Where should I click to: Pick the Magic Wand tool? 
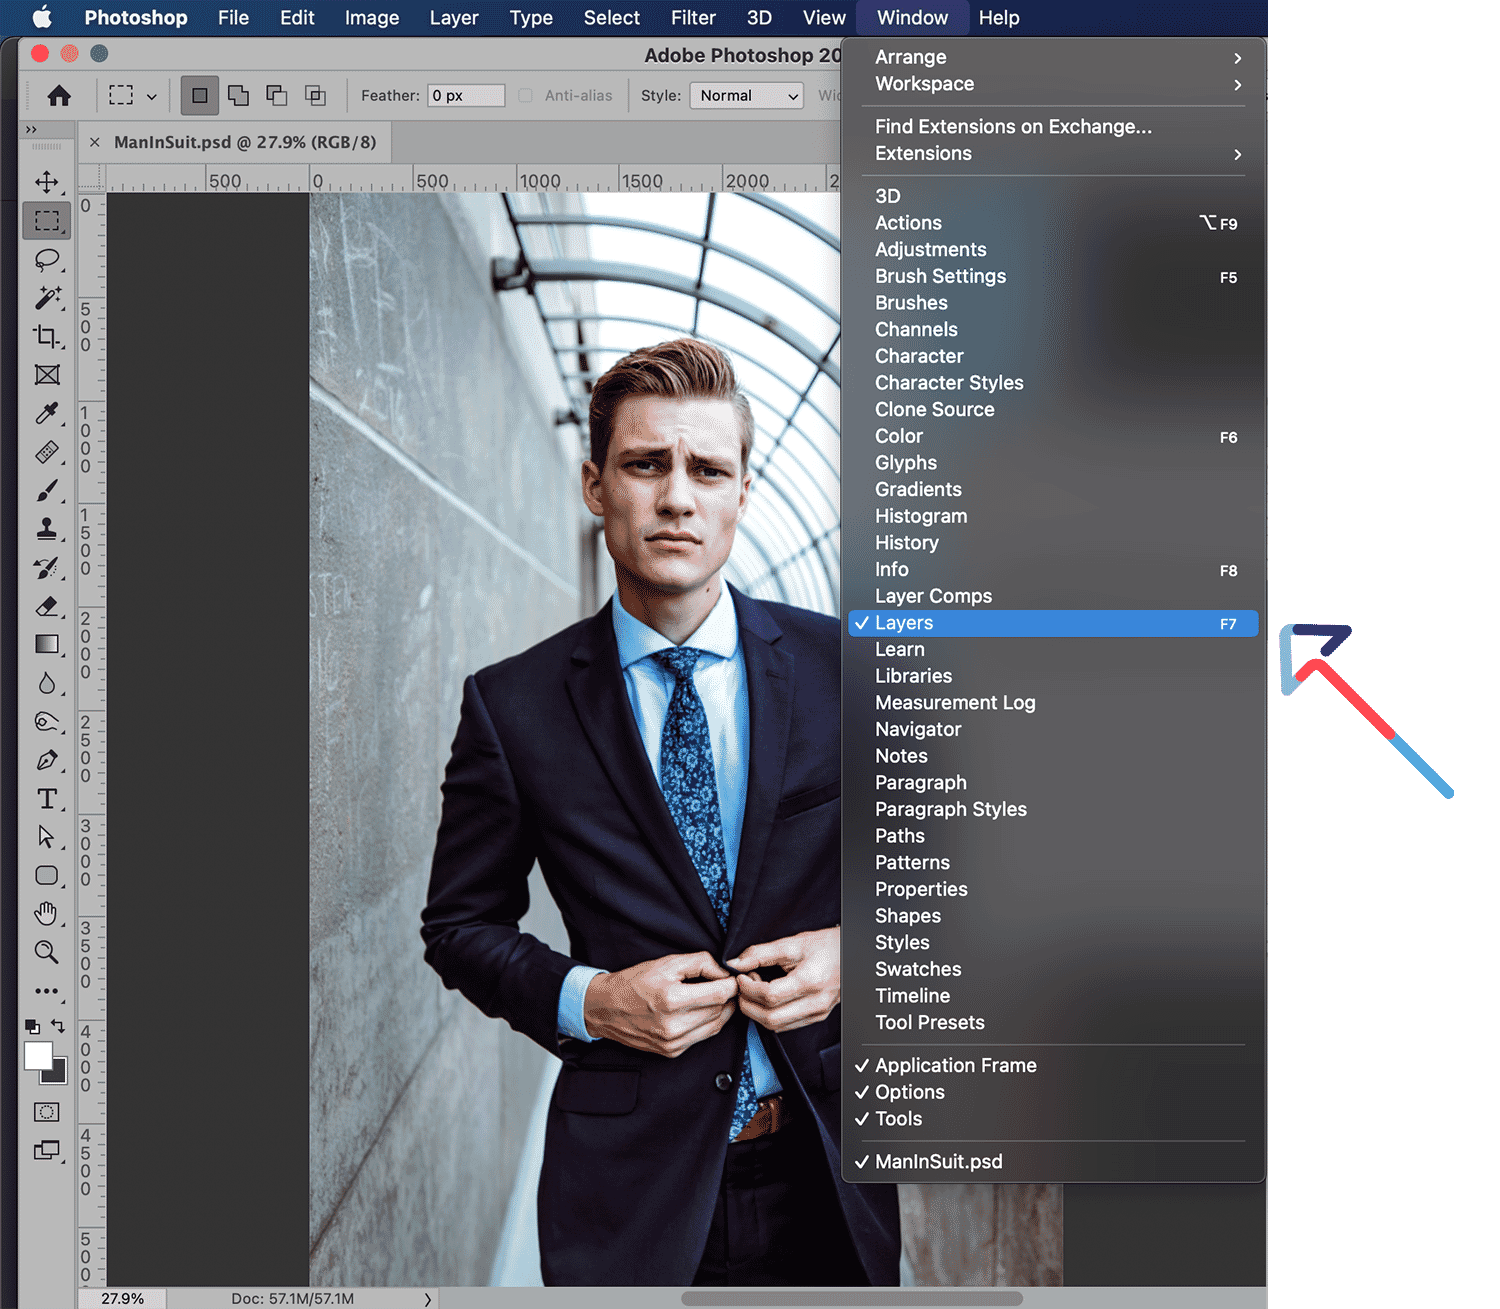tap(47, 298)
